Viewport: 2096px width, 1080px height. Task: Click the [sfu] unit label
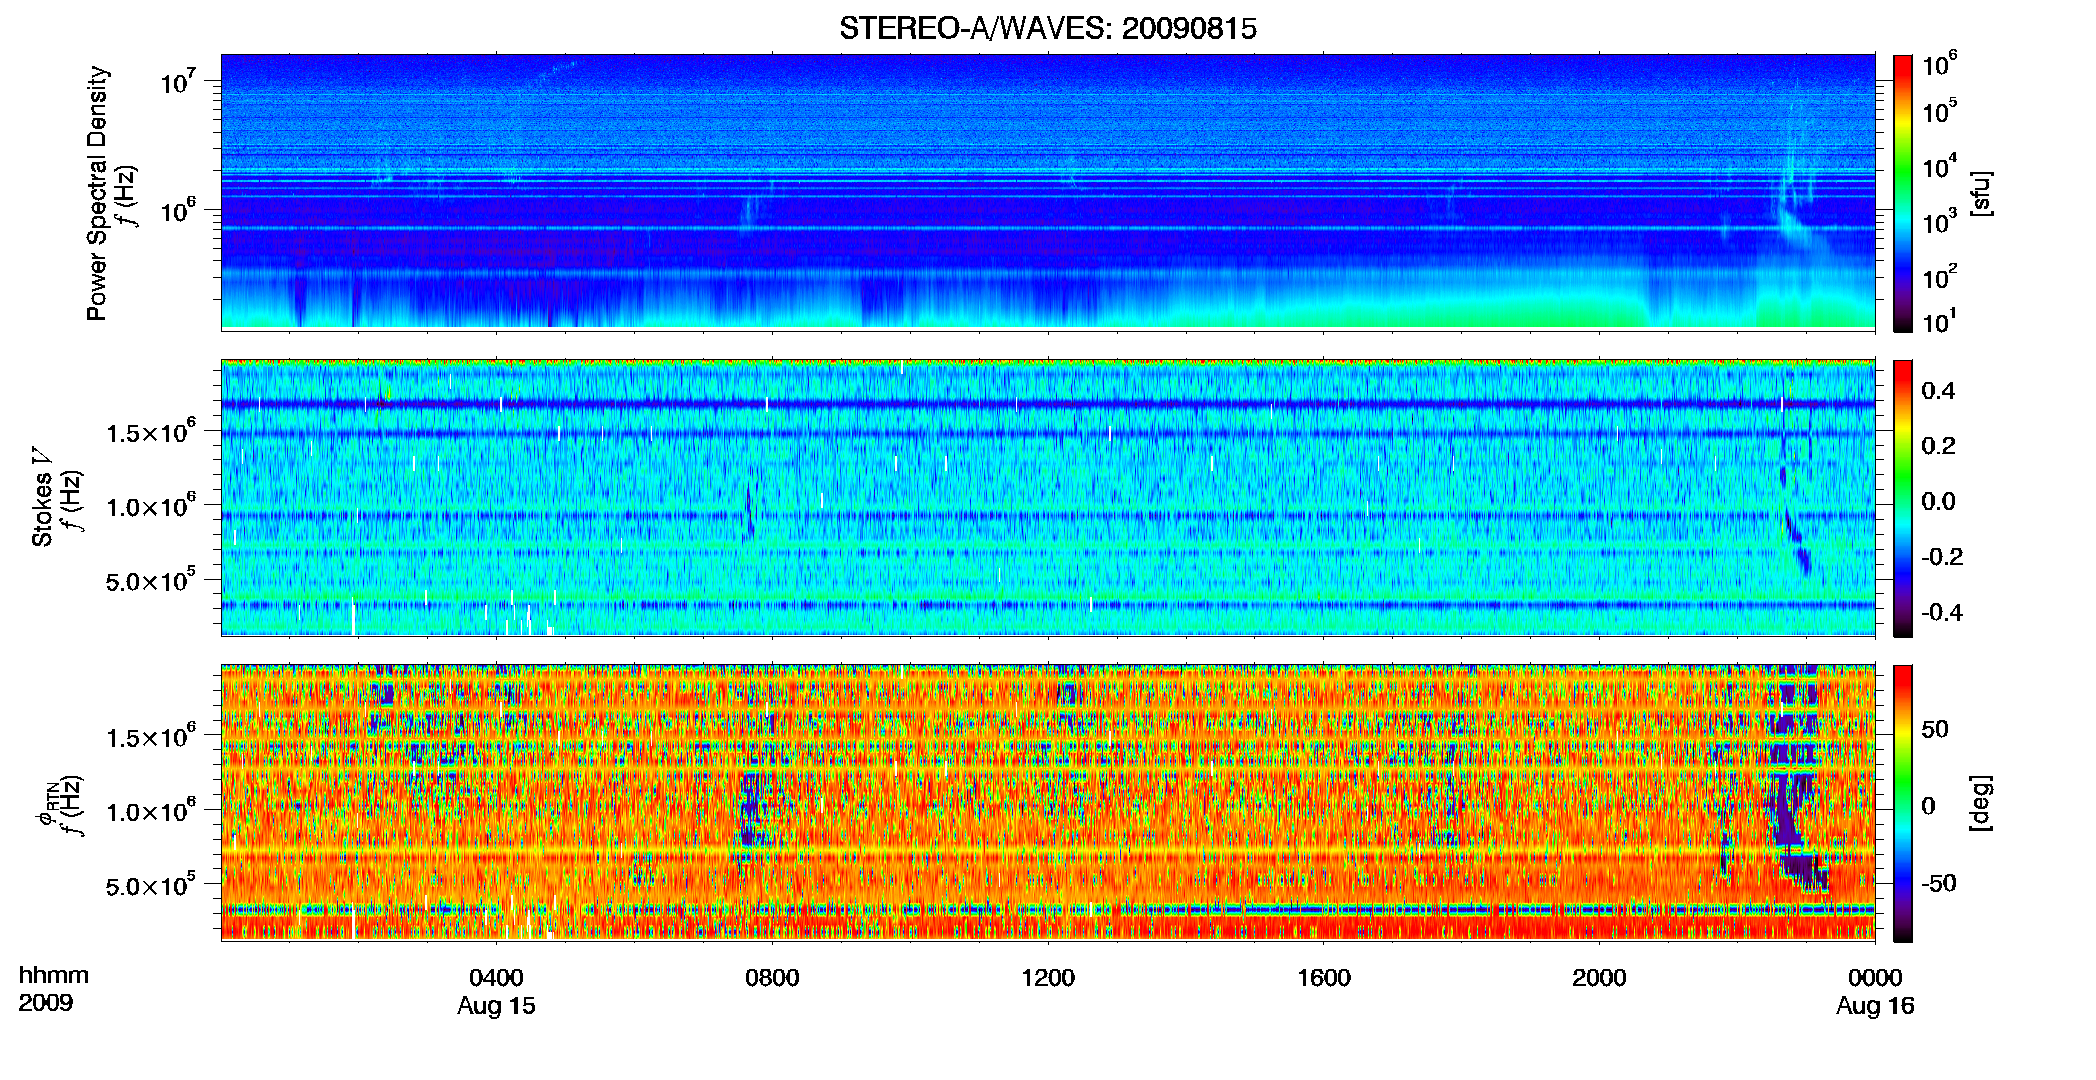coord(1981,193)
